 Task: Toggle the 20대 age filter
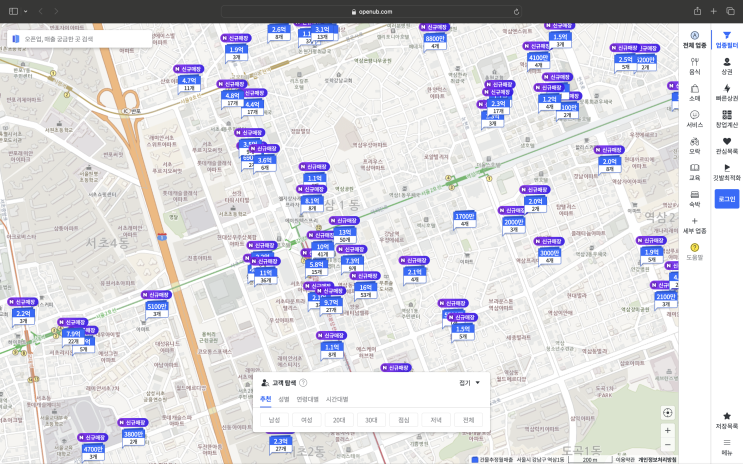click(x=339, y=420)
